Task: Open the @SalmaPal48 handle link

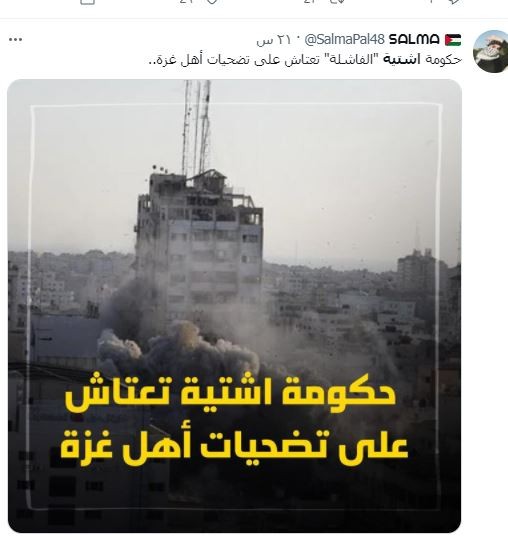Action: 344,40
